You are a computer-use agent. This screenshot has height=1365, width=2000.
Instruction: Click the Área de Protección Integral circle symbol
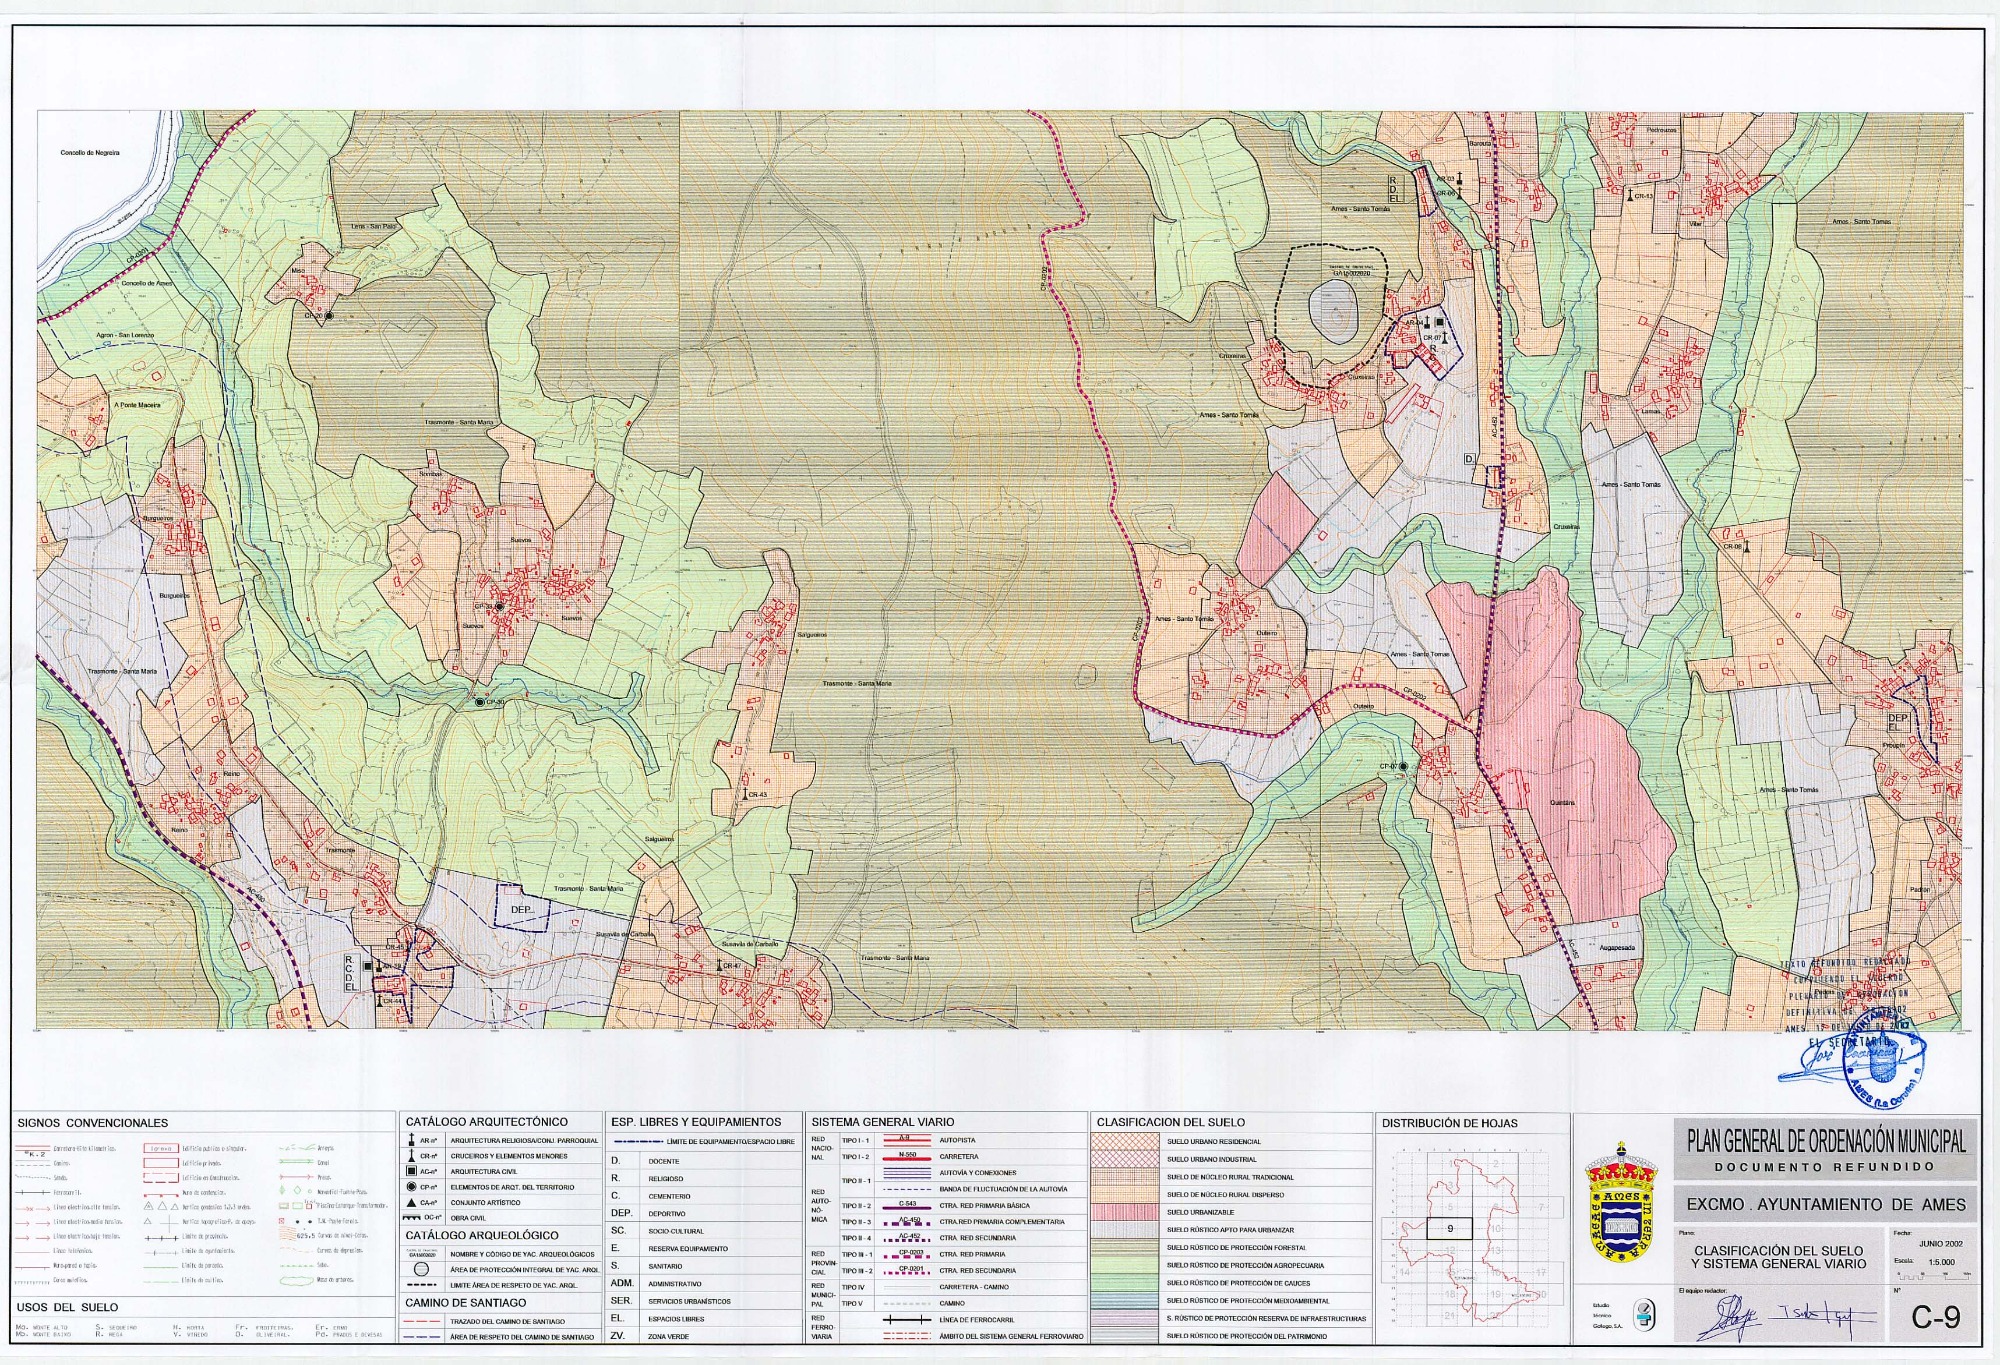point(422,1270)
